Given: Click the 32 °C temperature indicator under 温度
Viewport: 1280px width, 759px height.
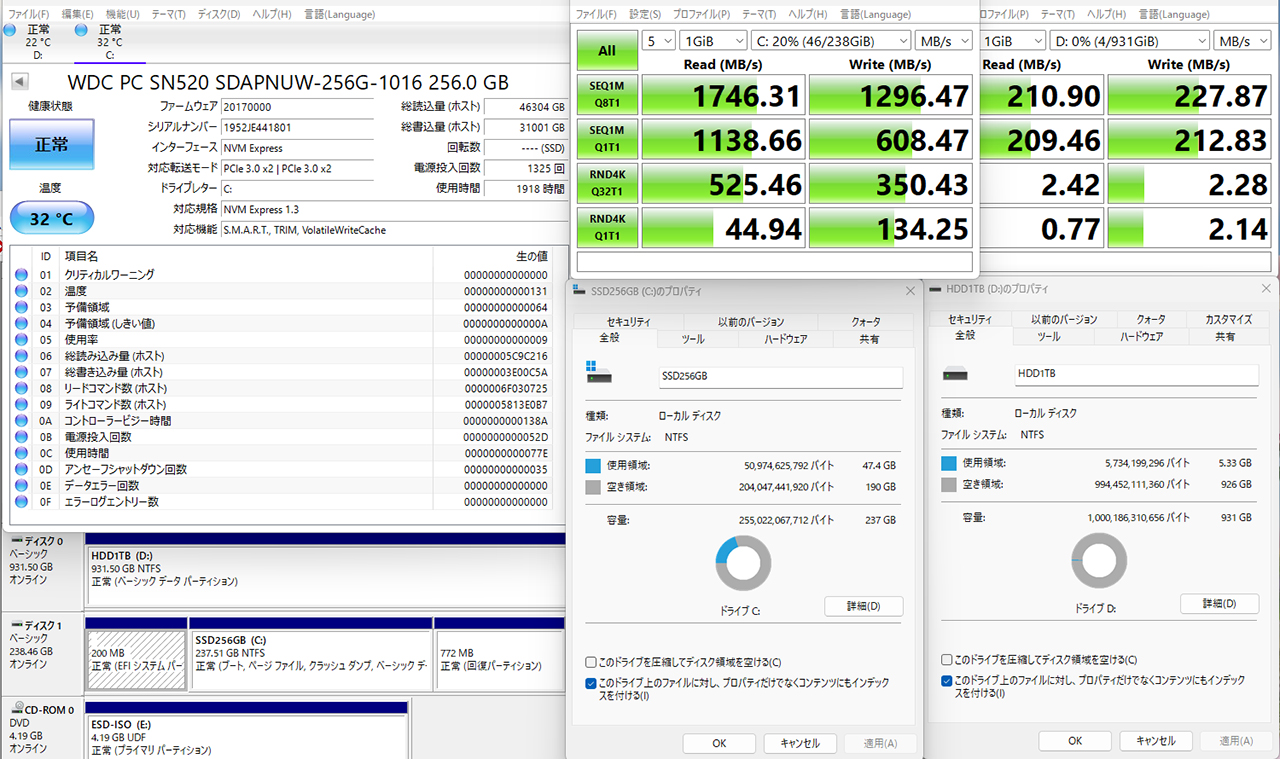Looking at the screenshot, I should [x=52, y=218].
